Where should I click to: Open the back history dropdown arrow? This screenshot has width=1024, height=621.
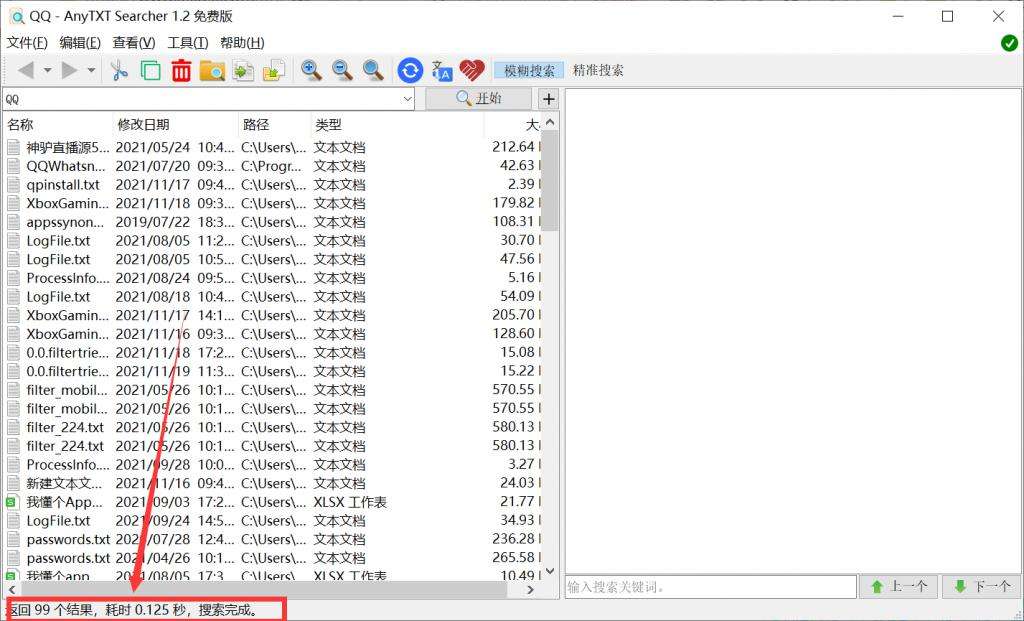tap(47, 70)
